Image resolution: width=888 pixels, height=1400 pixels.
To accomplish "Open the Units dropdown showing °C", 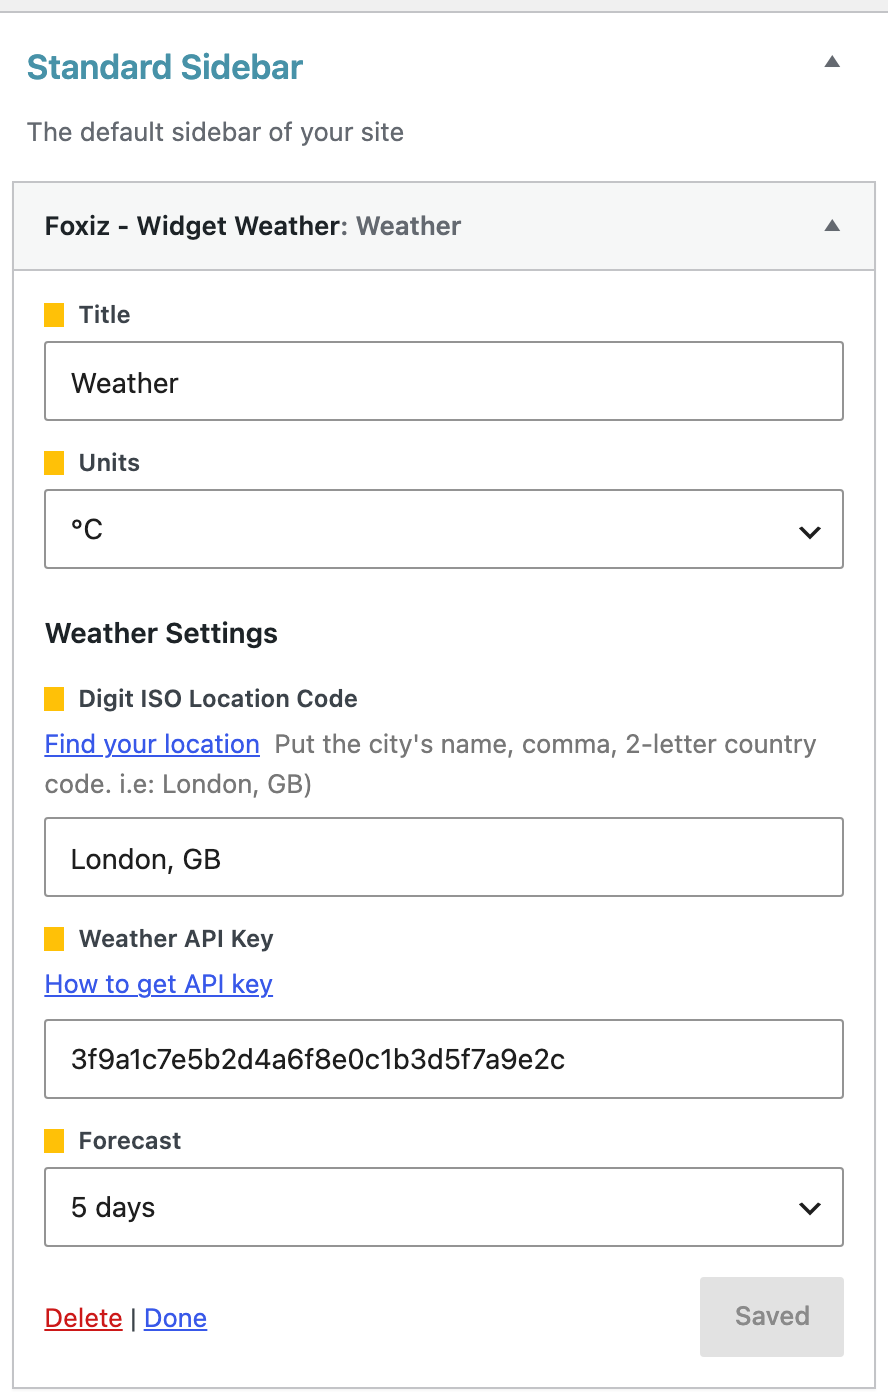I will pos(444,529).
